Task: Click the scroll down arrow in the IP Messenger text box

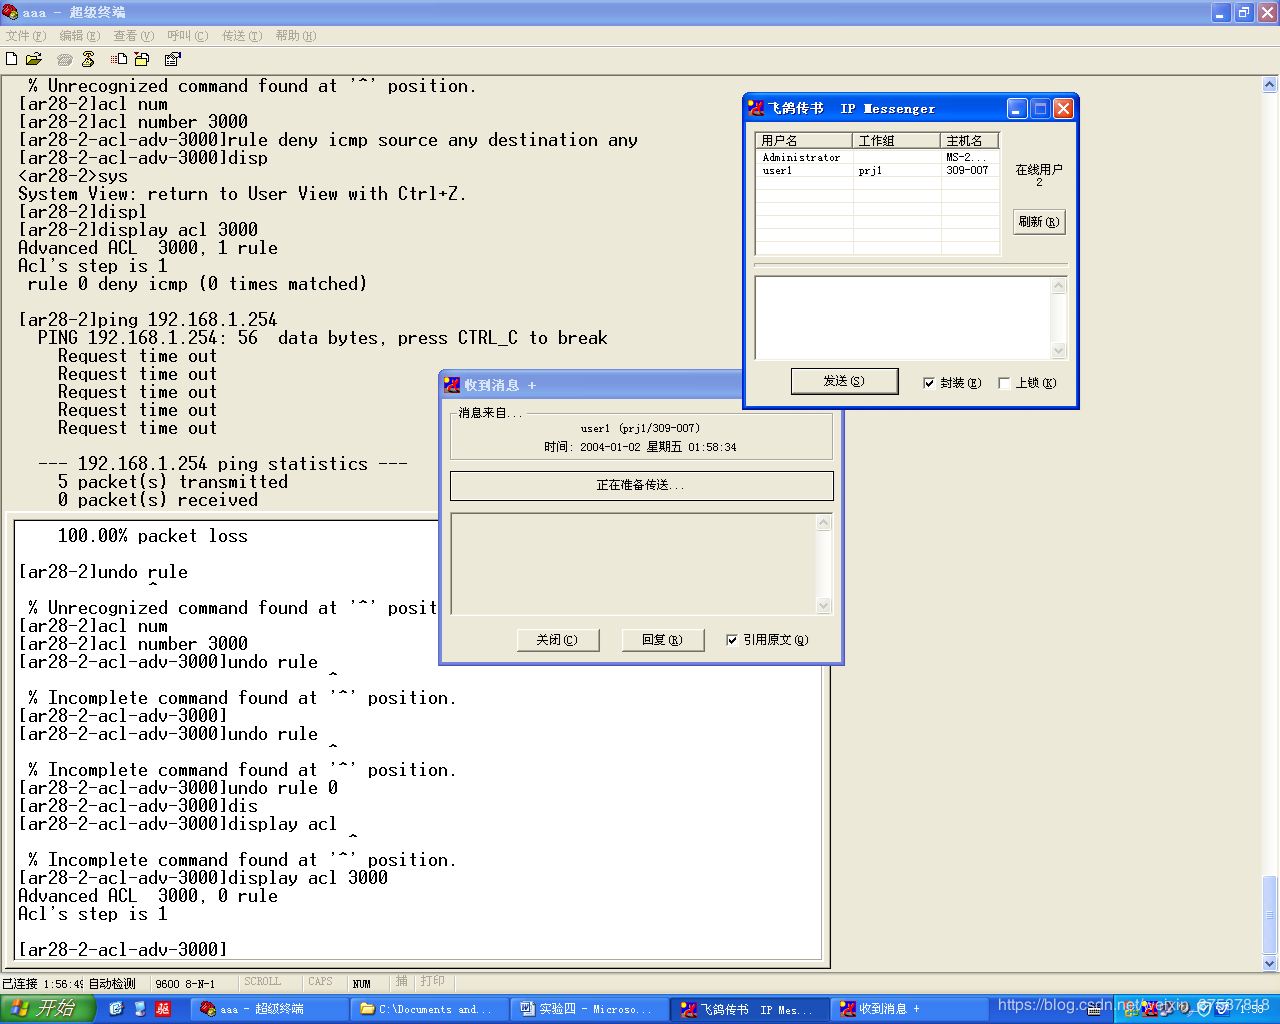Action: [x=1059, y=351]
